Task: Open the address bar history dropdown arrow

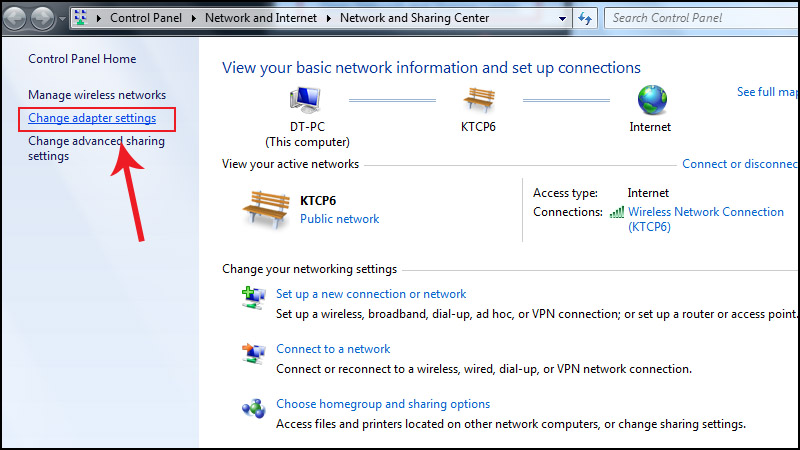Action: pos(564,18)
